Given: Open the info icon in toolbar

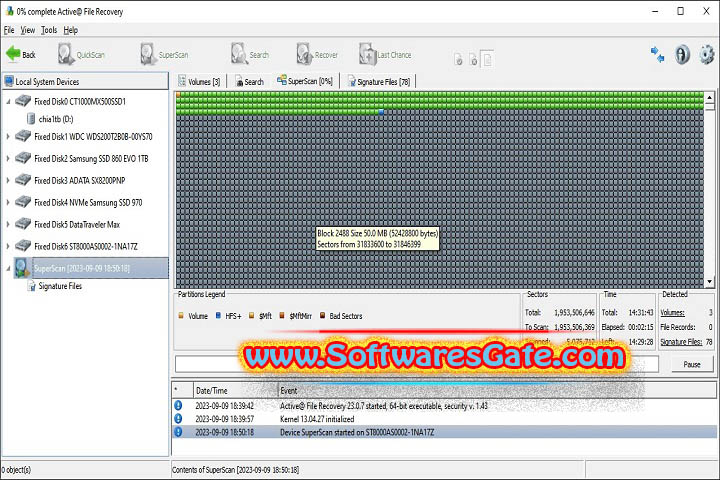Looking at the screenshot, I should [682, 54].
